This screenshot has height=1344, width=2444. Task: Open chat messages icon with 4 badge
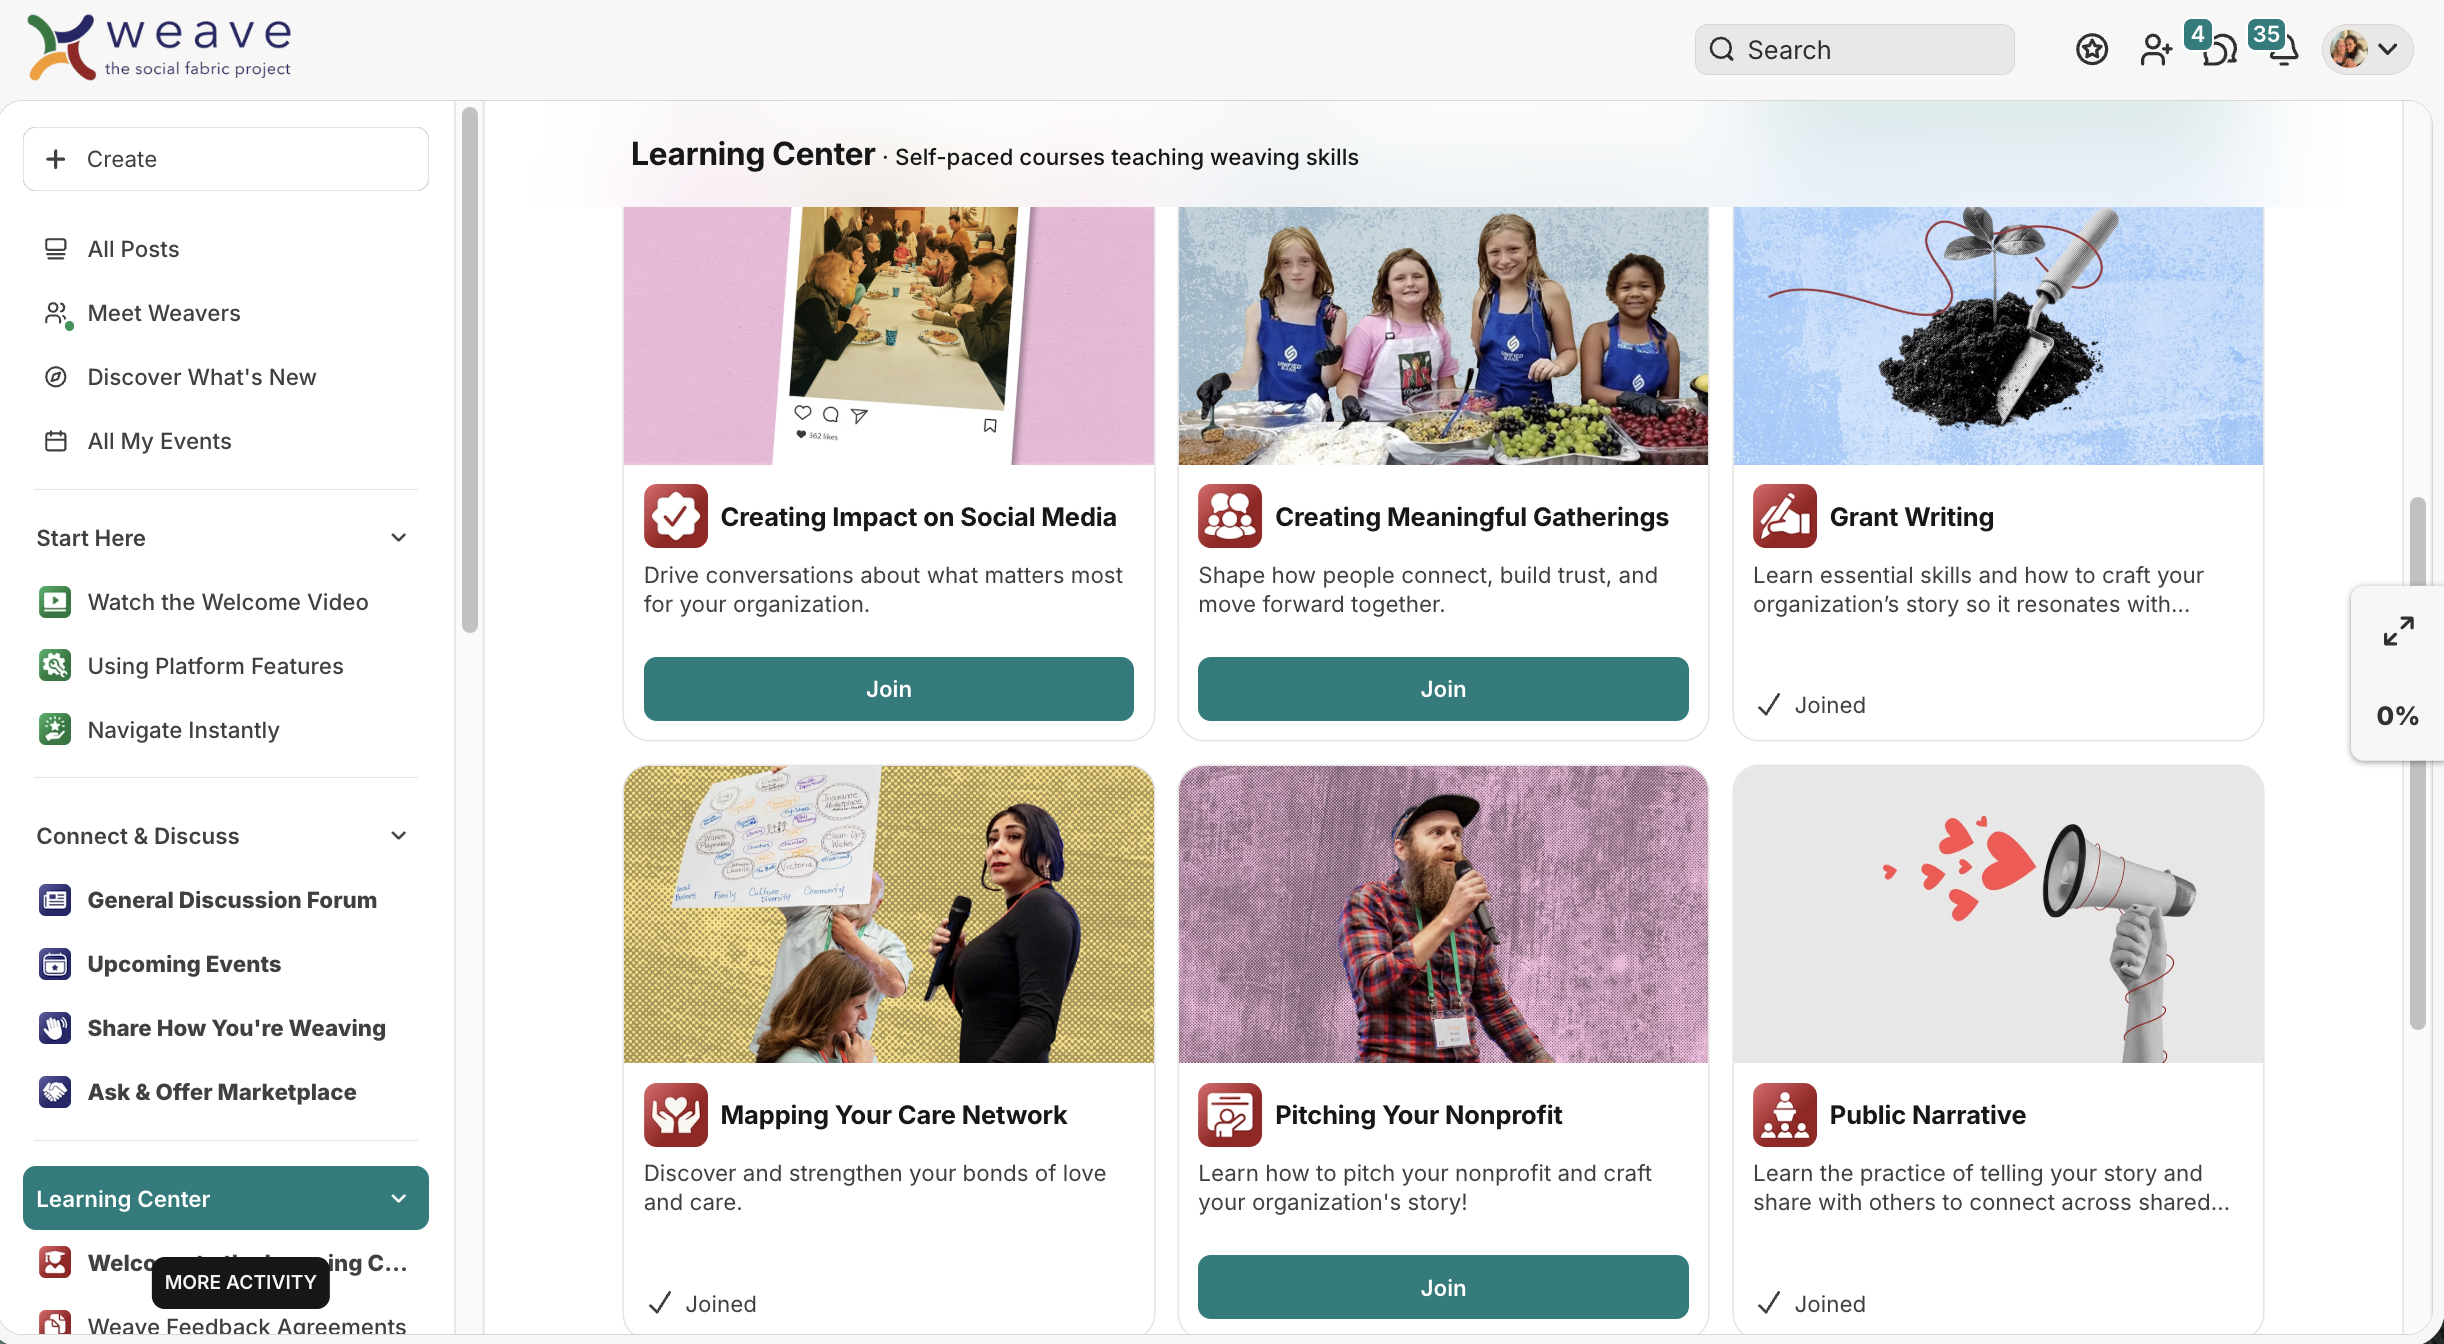(x=2218, y=47)
